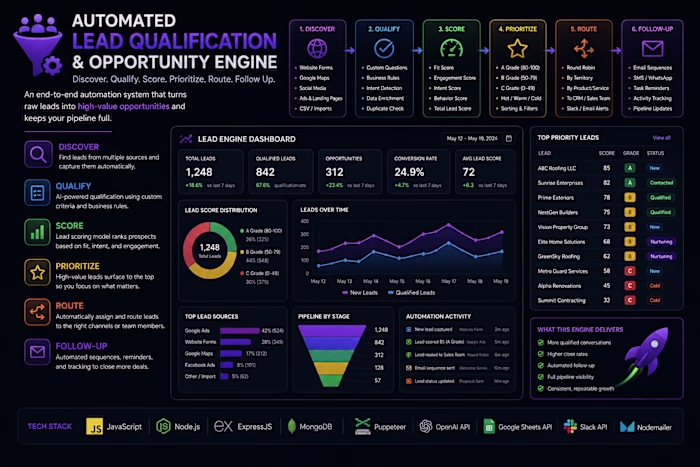
Task: Click the Opportunities 312 card
Action: (350, 172)
